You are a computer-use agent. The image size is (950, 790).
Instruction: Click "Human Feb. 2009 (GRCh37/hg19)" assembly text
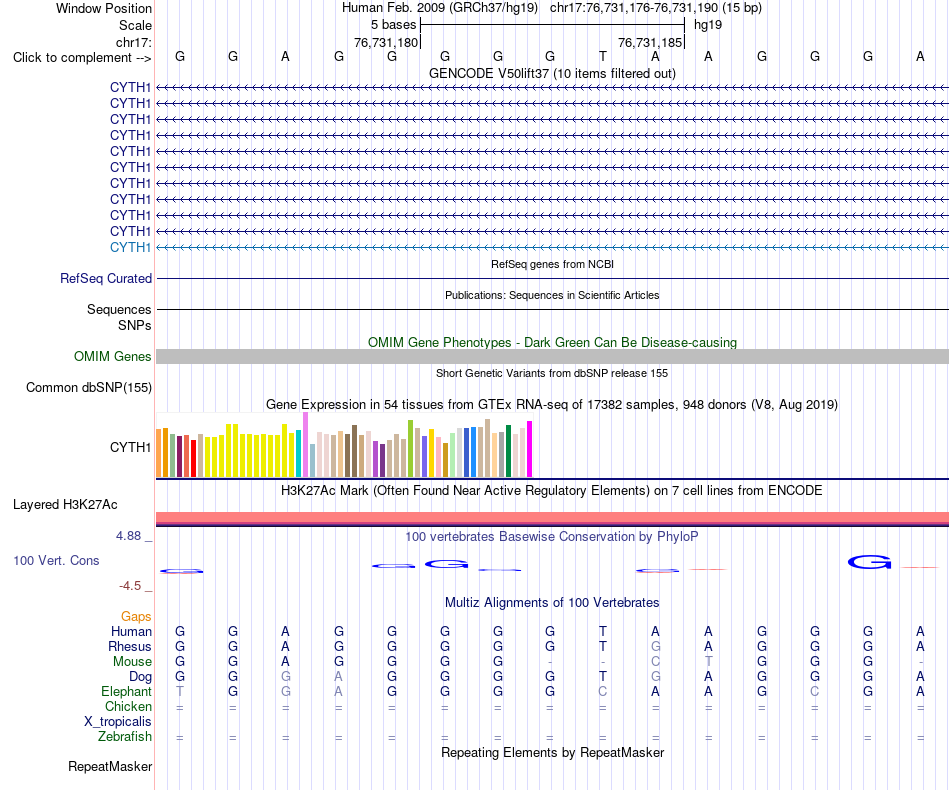440,8
